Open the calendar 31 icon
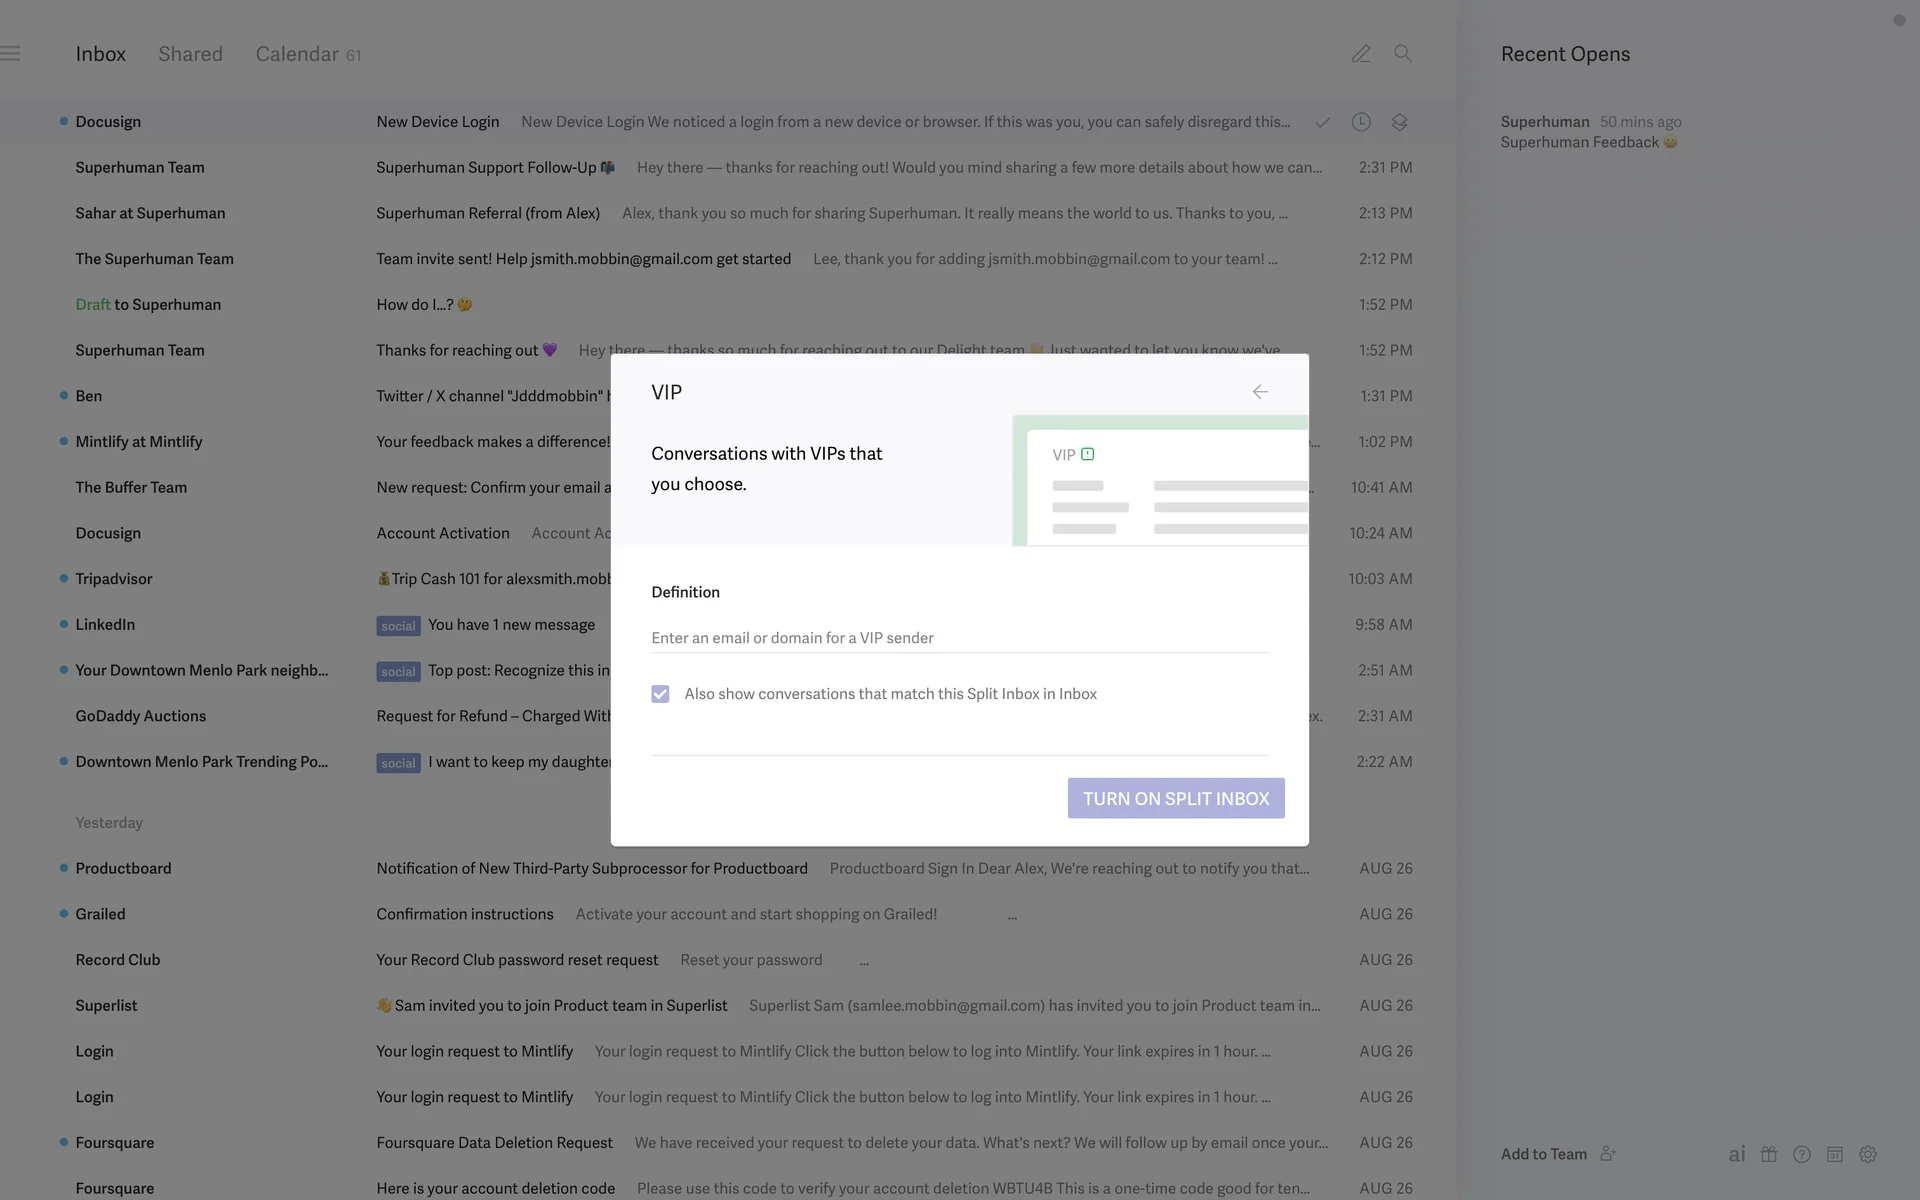The width and height of the screenshot is (1920, 1200). click(1835, 1154)
